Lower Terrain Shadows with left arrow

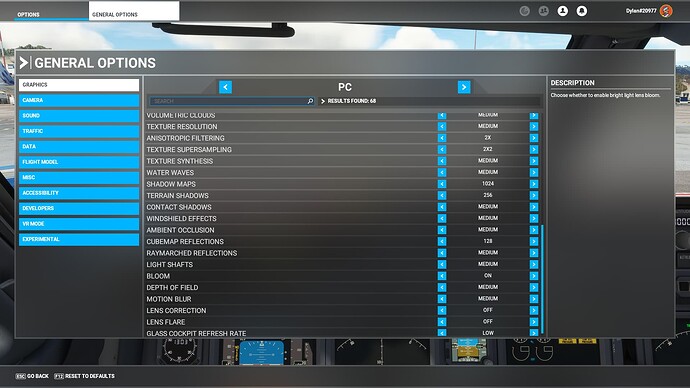(x=442, y=195)
